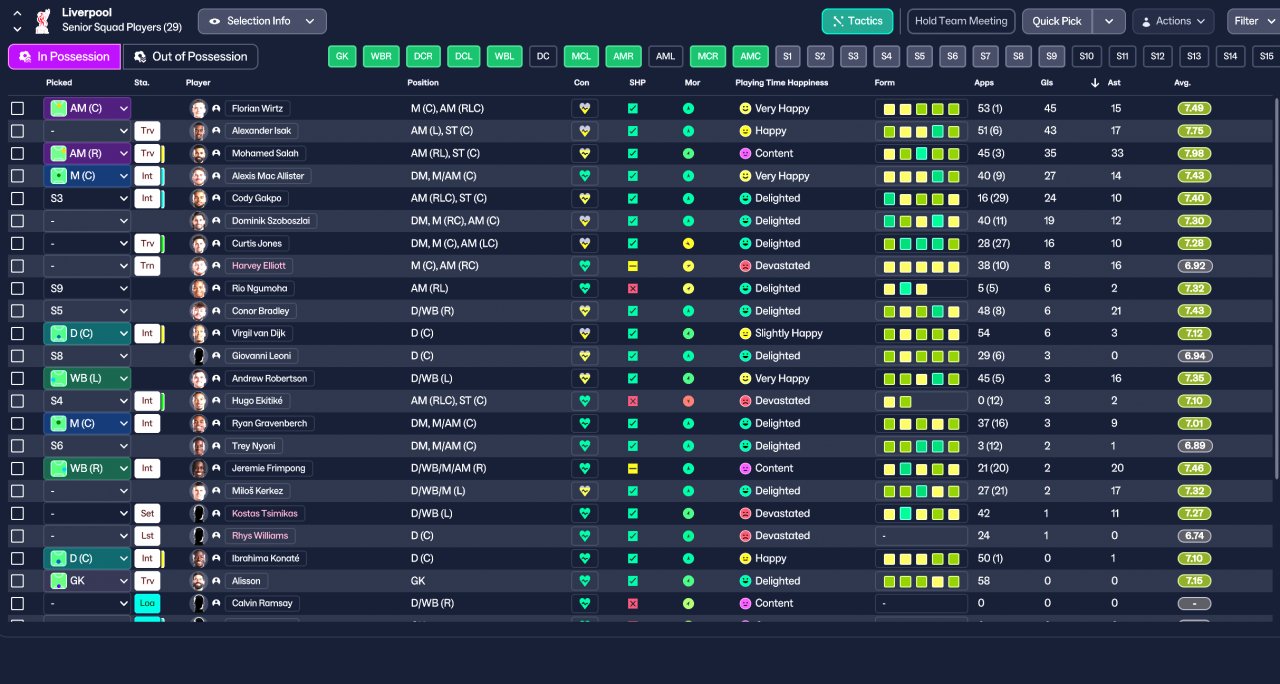Tick the checkbox for Florian Wirtz
The width and height of the screenshot is (1280, 684).
click(x=17, y=108)
